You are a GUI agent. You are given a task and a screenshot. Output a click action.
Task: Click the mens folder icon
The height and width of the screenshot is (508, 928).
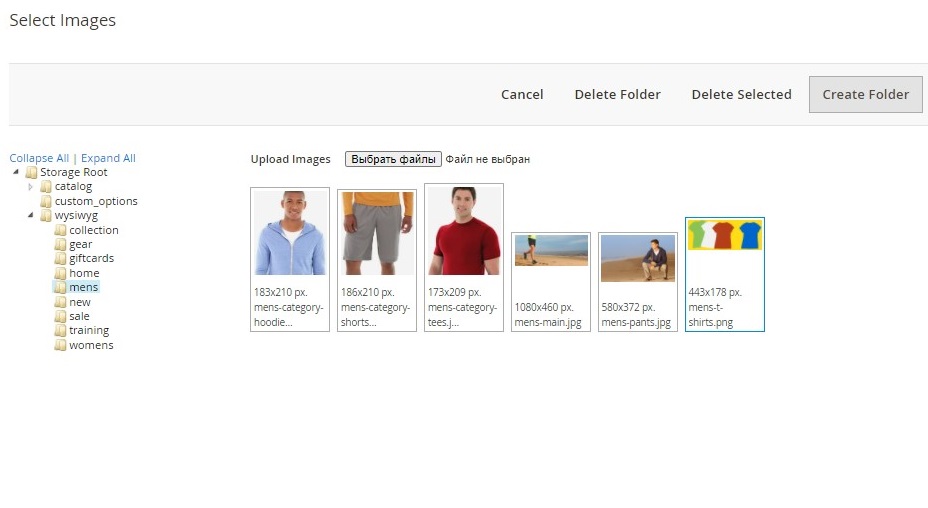[x=60, y=287]
